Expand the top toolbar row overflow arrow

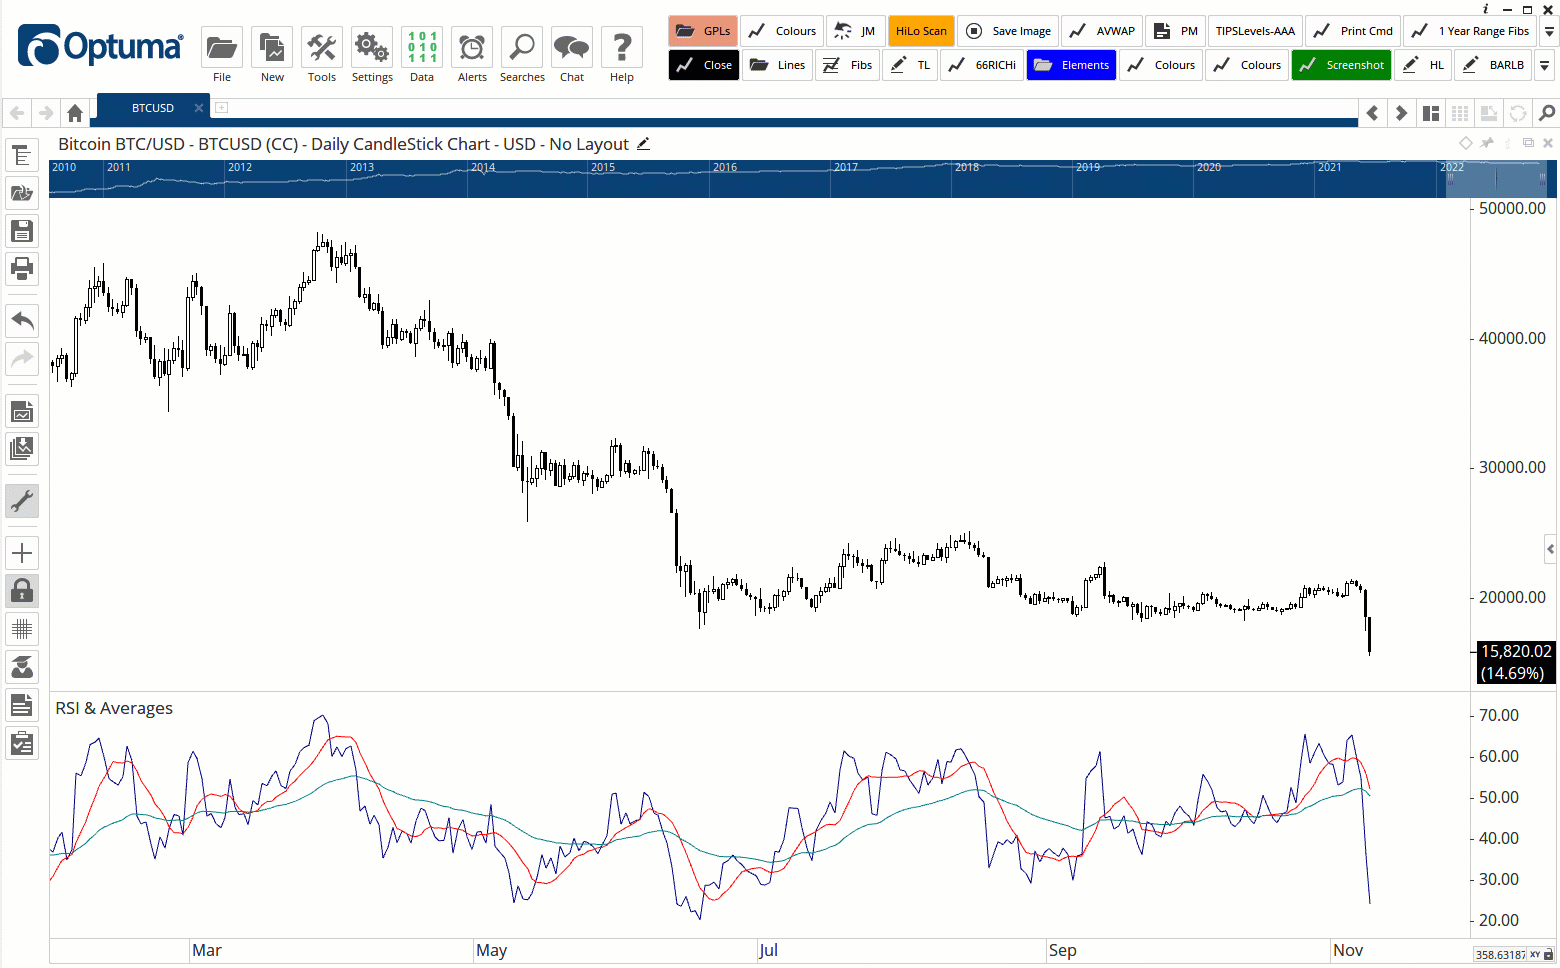point(1549,31)
